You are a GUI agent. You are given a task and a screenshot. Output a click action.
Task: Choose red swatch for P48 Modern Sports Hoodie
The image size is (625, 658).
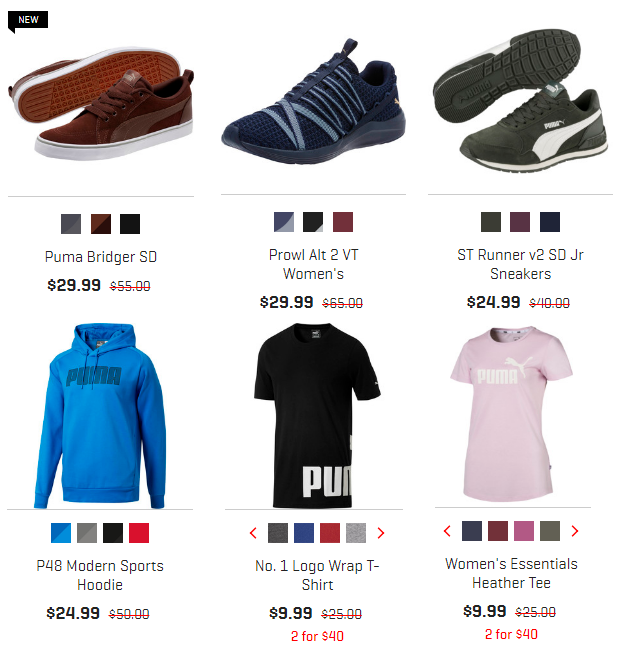(x=139, y=533)
